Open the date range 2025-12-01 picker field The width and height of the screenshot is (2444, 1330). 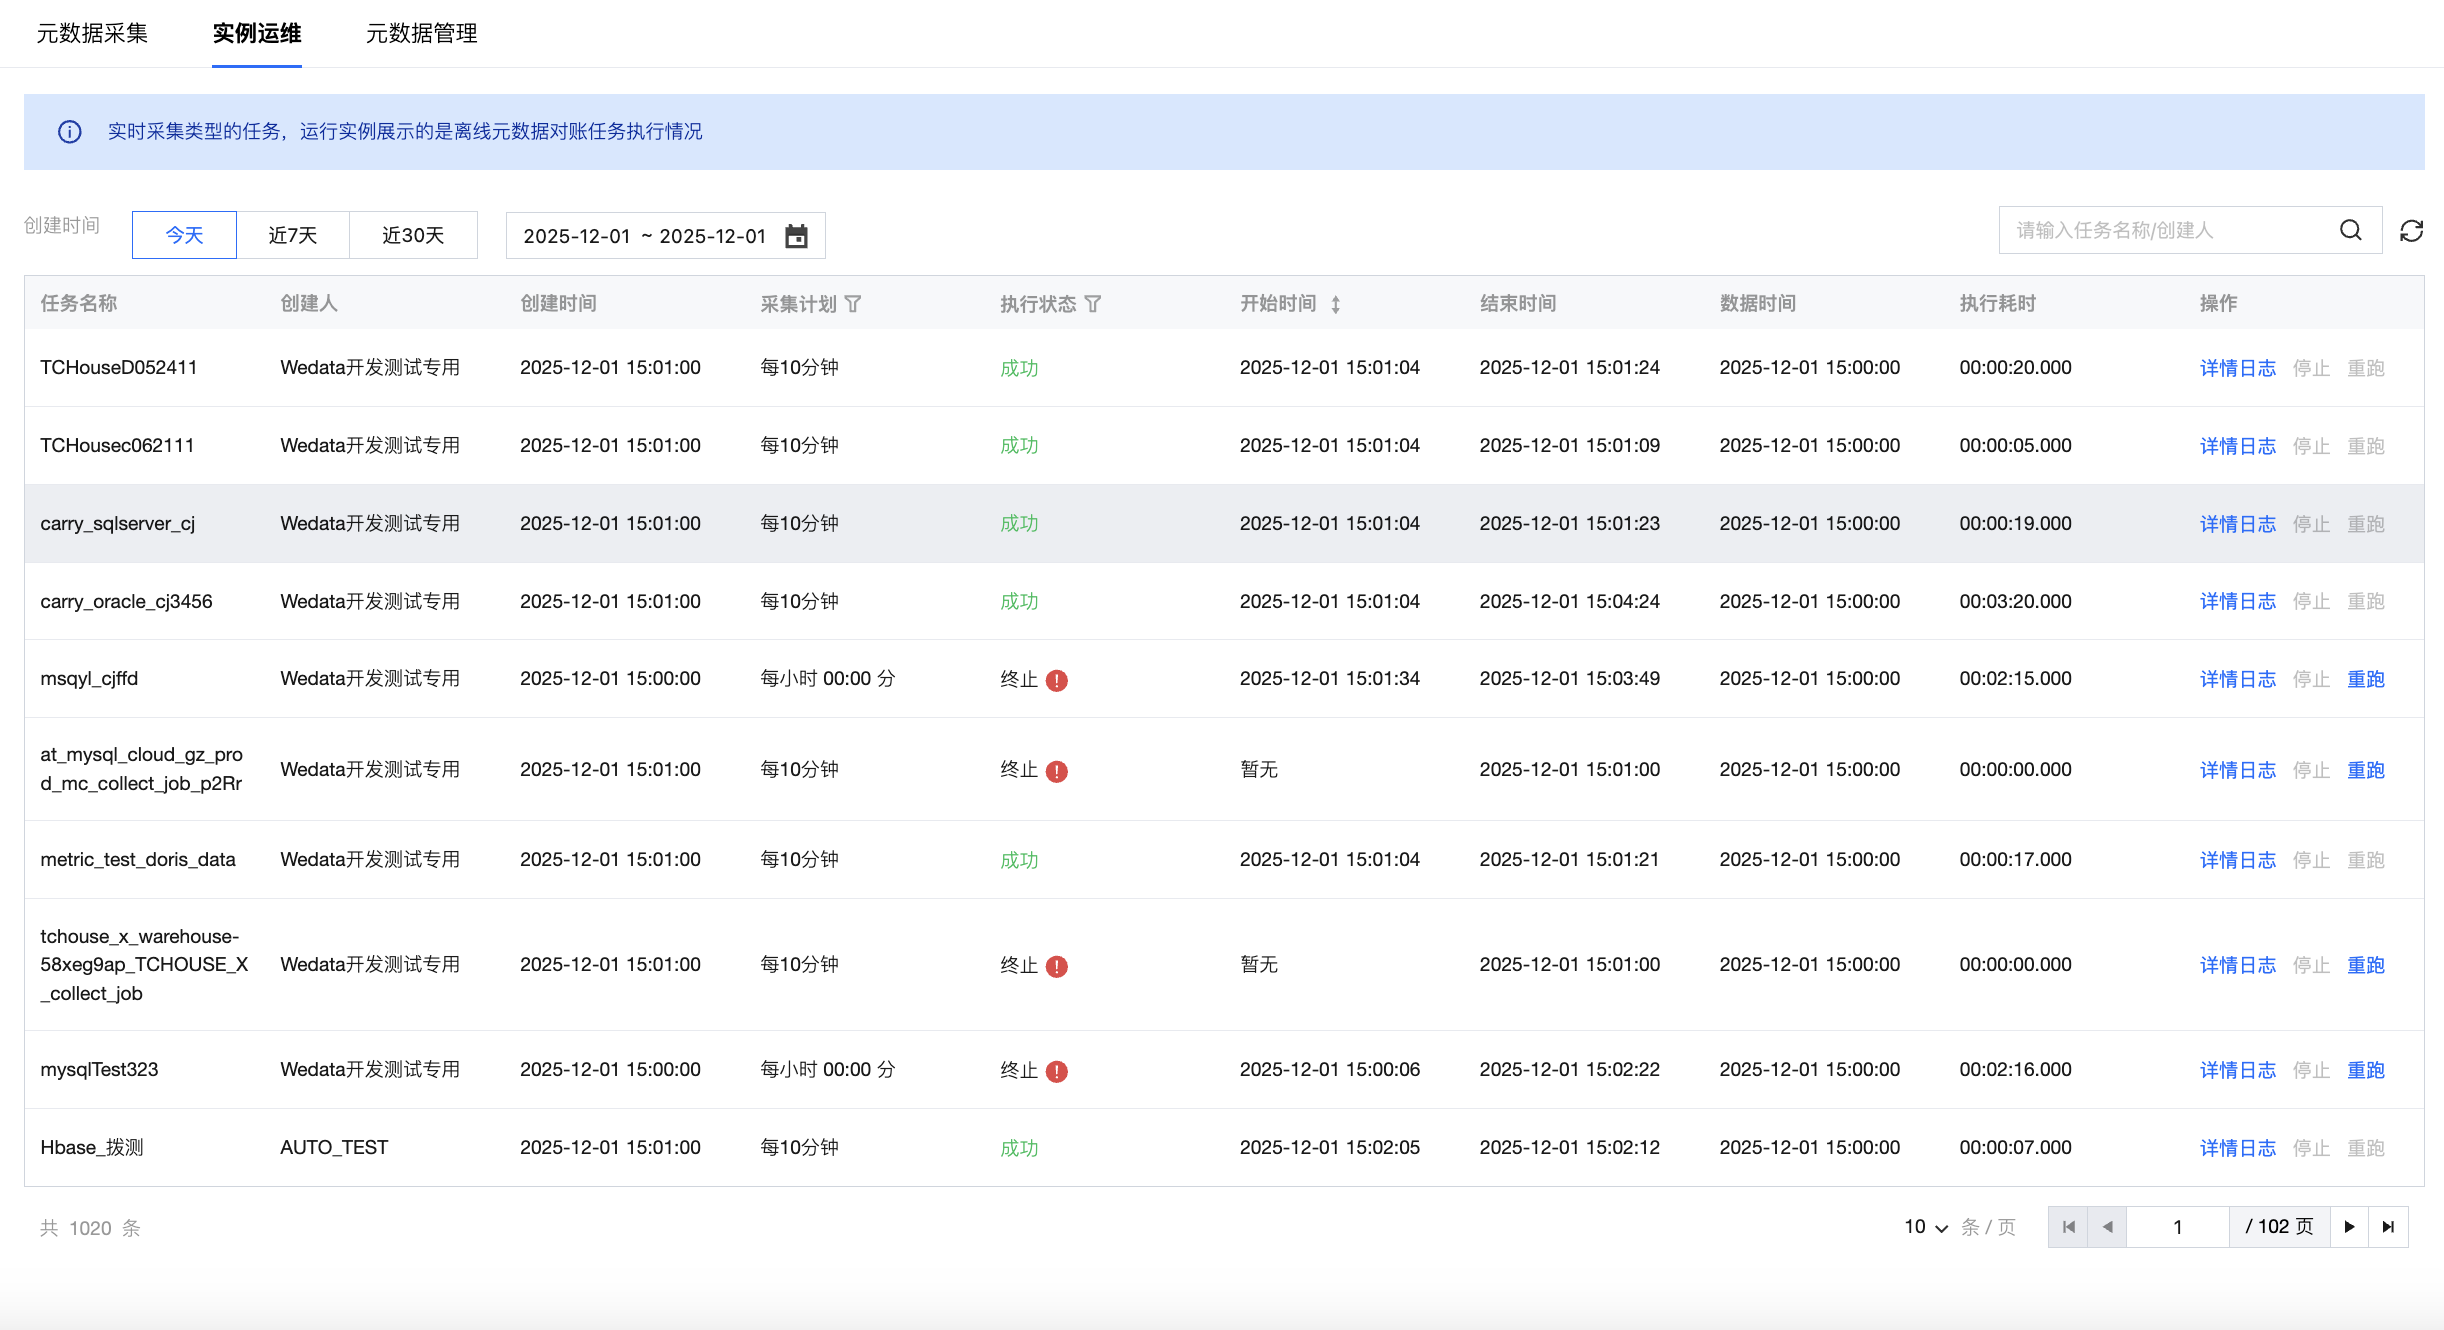pos(645,236)
